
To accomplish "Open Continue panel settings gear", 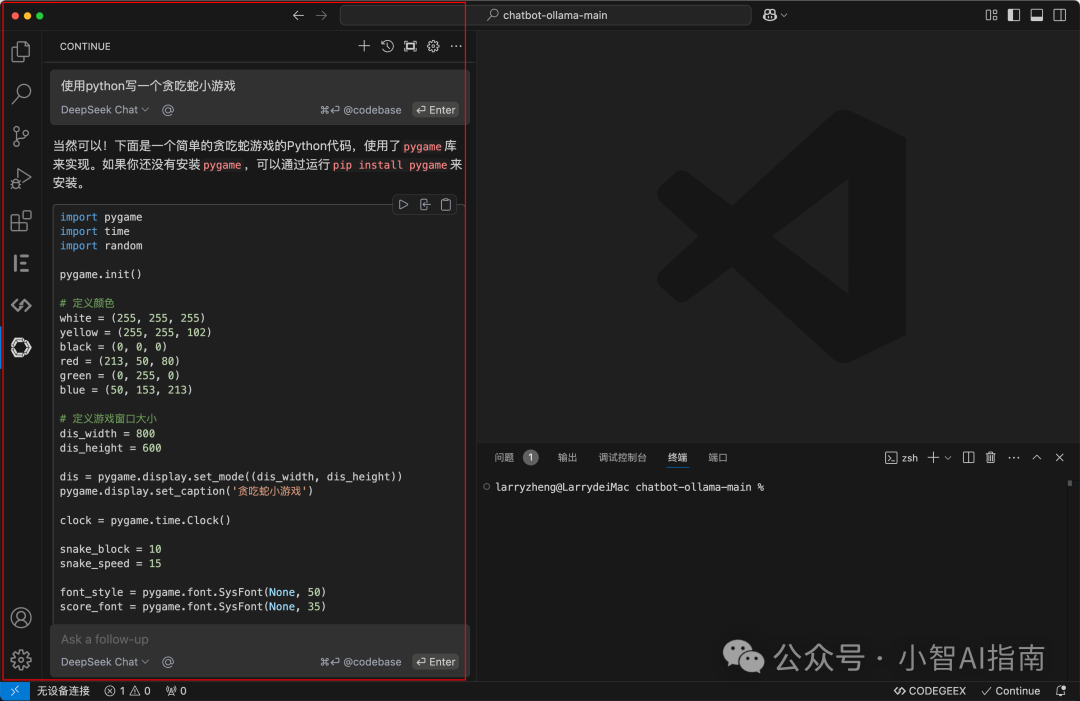I will click(x=433, y=46).
